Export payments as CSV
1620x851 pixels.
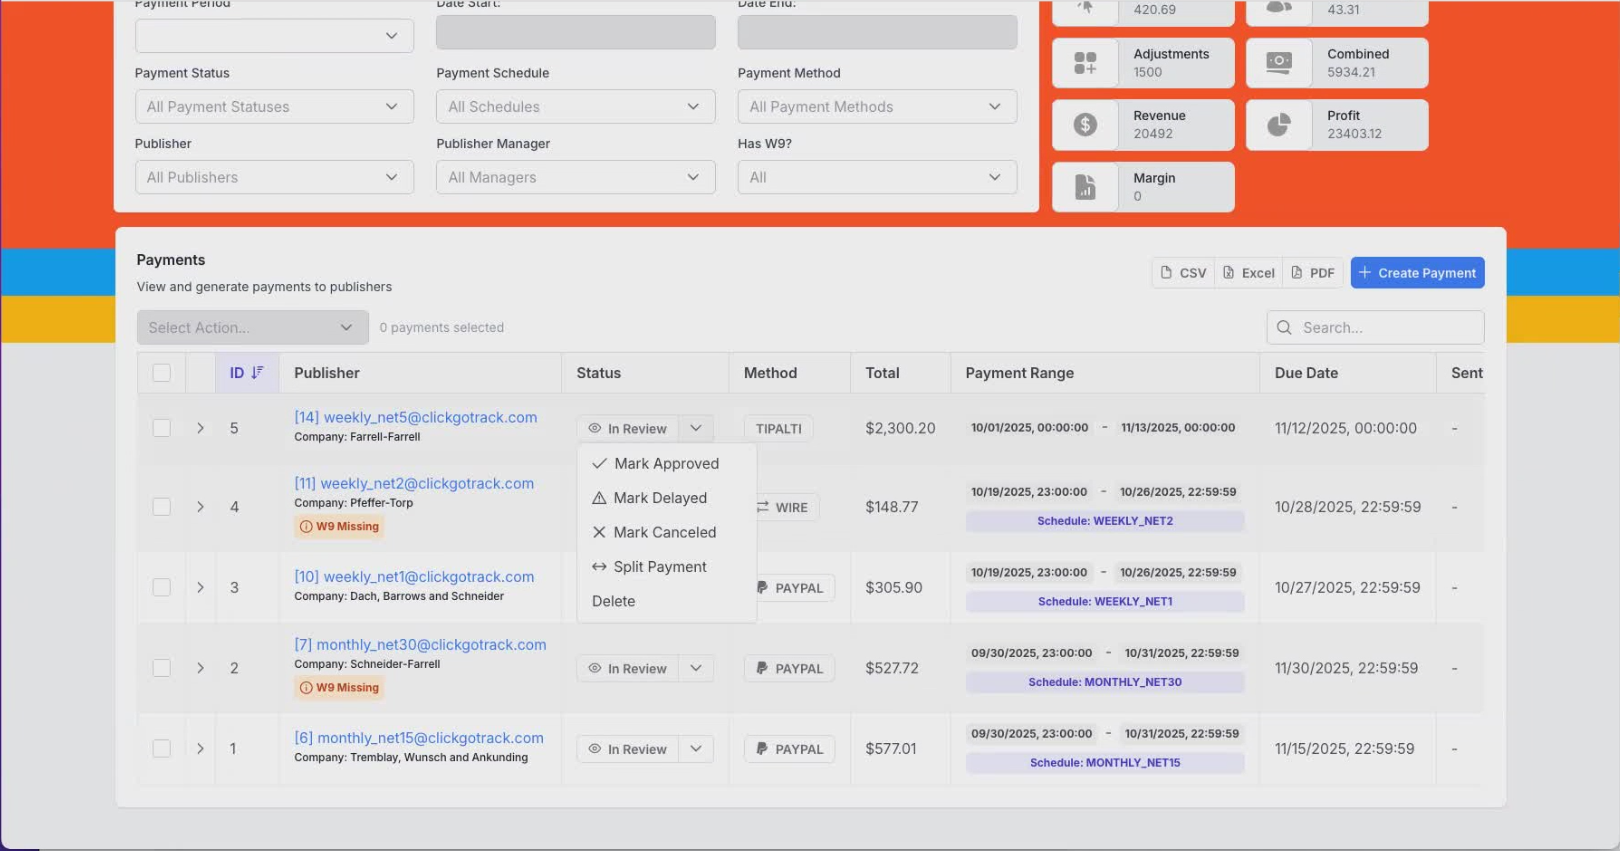point(1183,273)
